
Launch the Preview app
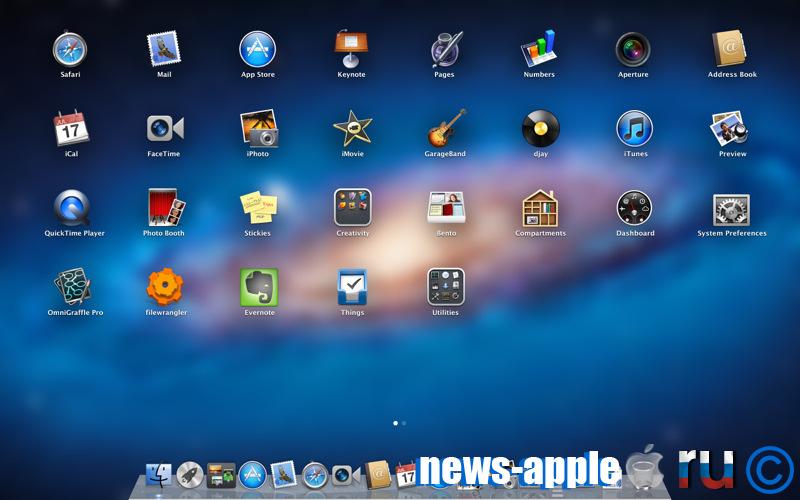click(x=730, y=128)
